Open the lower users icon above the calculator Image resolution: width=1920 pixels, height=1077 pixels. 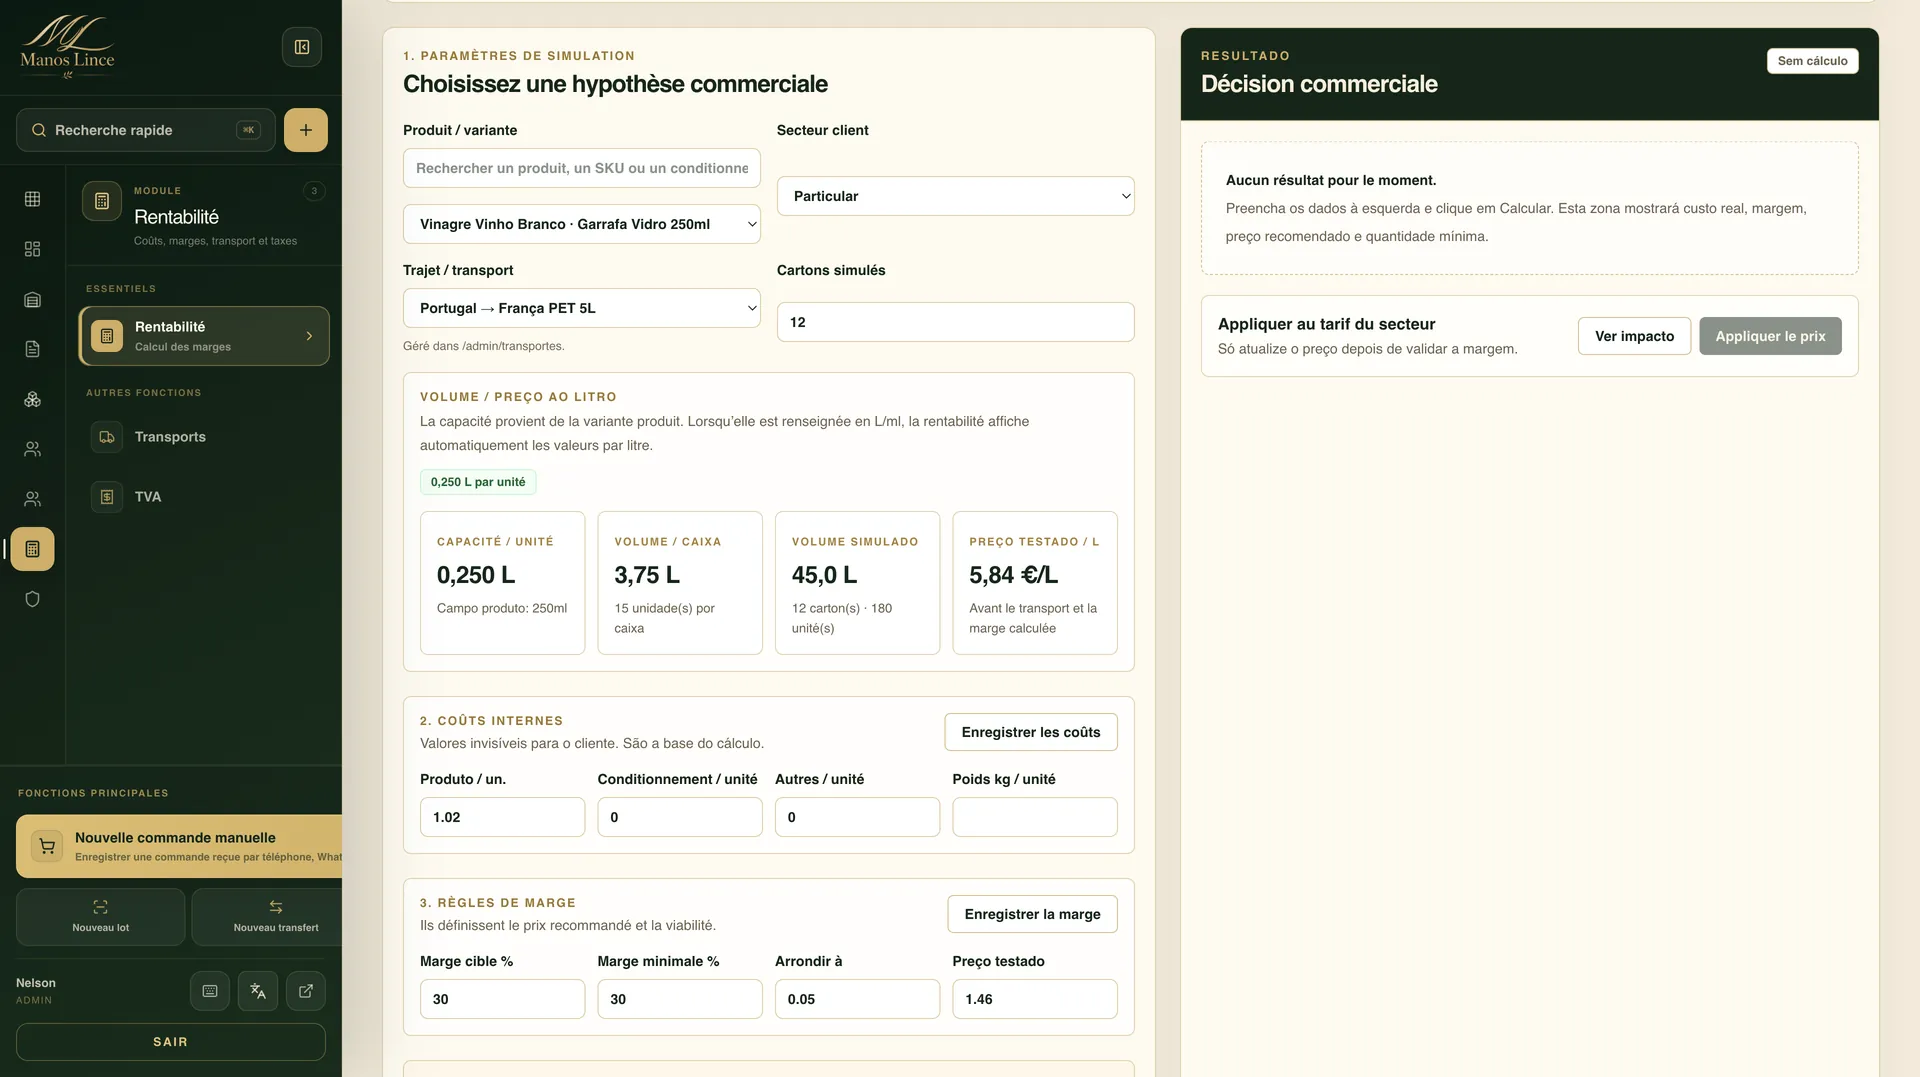coord(32,499)
